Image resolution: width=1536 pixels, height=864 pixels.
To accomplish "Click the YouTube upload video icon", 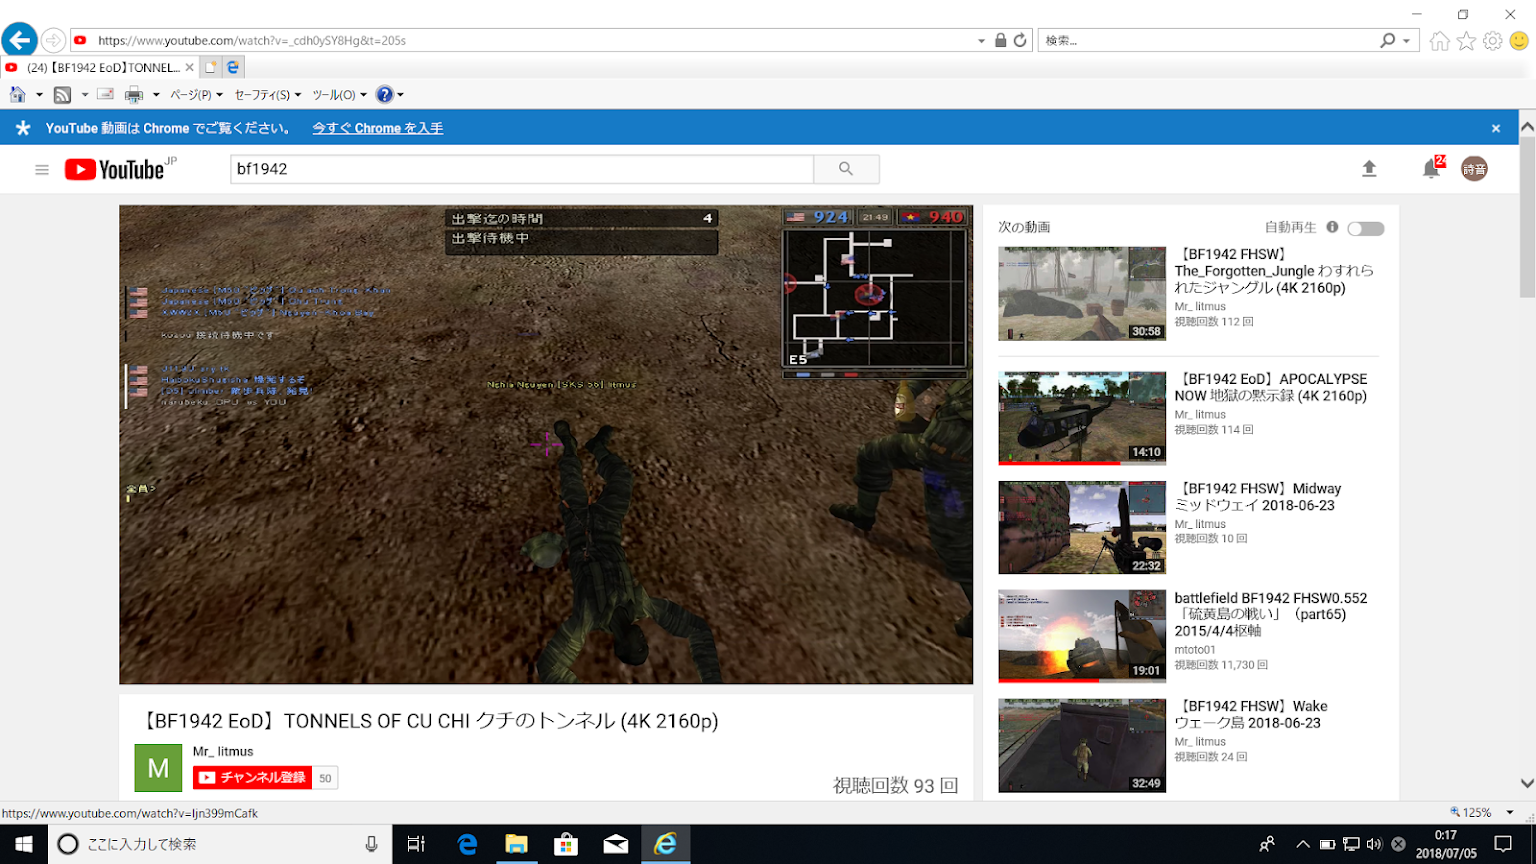I will click(x=1369, y=169).
